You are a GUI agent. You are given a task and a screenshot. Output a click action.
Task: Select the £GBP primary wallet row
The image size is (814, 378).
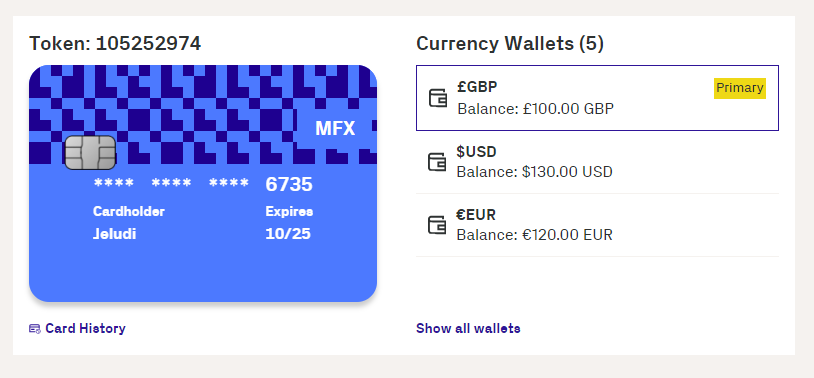pyautogui.click(x=598, y=98)
